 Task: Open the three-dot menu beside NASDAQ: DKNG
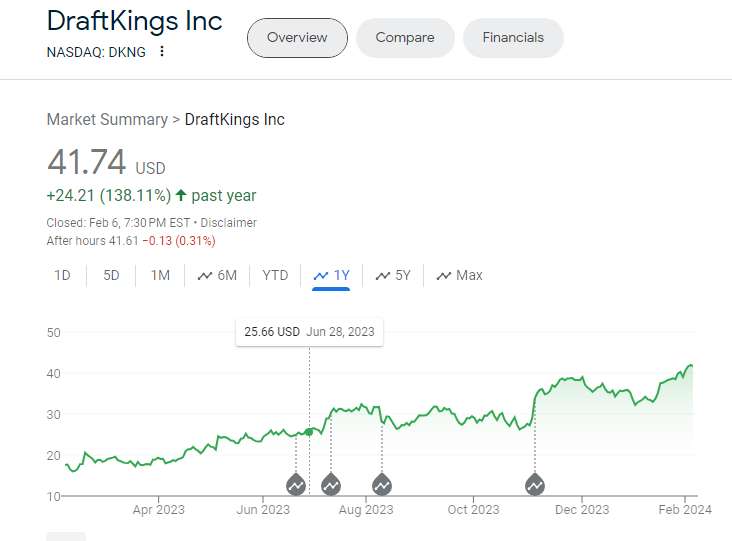[x=162, y=52]
